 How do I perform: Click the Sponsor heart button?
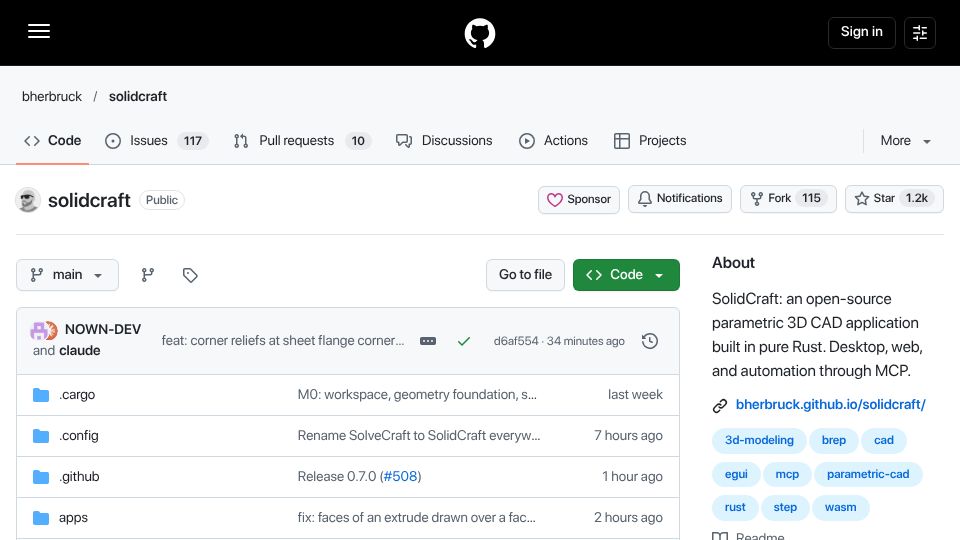point(579,200)
